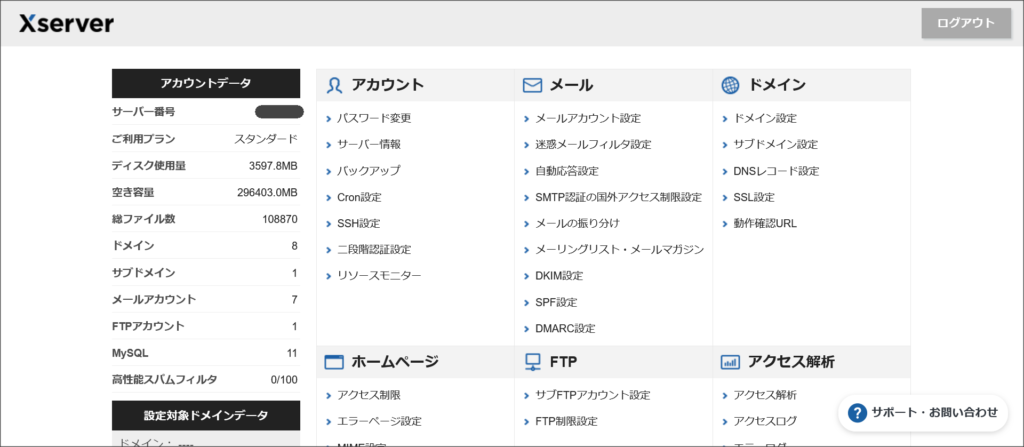Click the ディスク使用量 value 3597.8MB
The width and height of the screenshot is (1024, 447).
point(273,166)
